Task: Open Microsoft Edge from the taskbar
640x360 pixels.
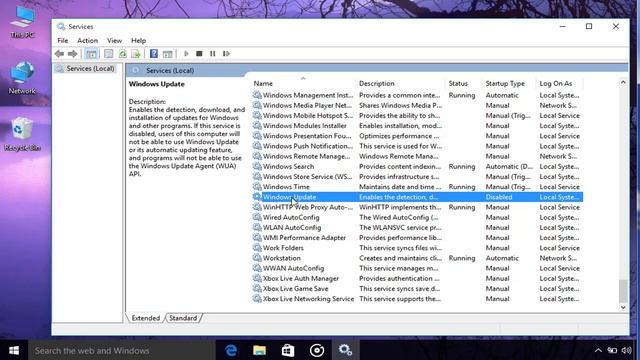Action: (x=231, y=350)
